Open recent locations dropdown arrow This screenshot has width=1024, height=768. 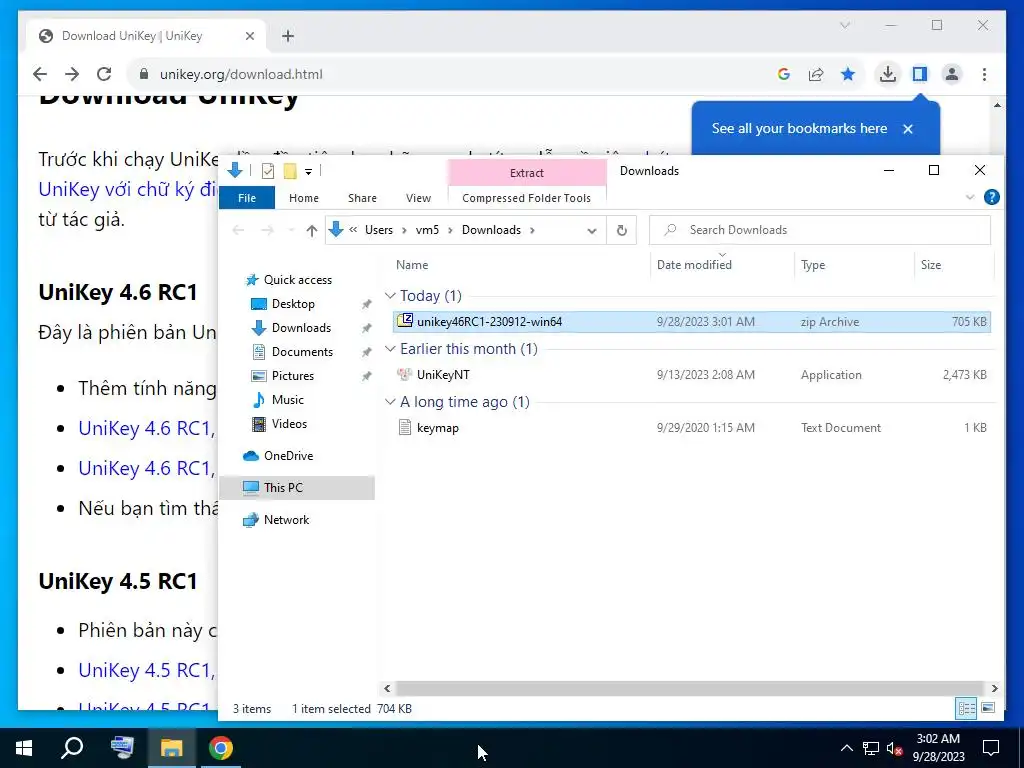tap(291, 230)
